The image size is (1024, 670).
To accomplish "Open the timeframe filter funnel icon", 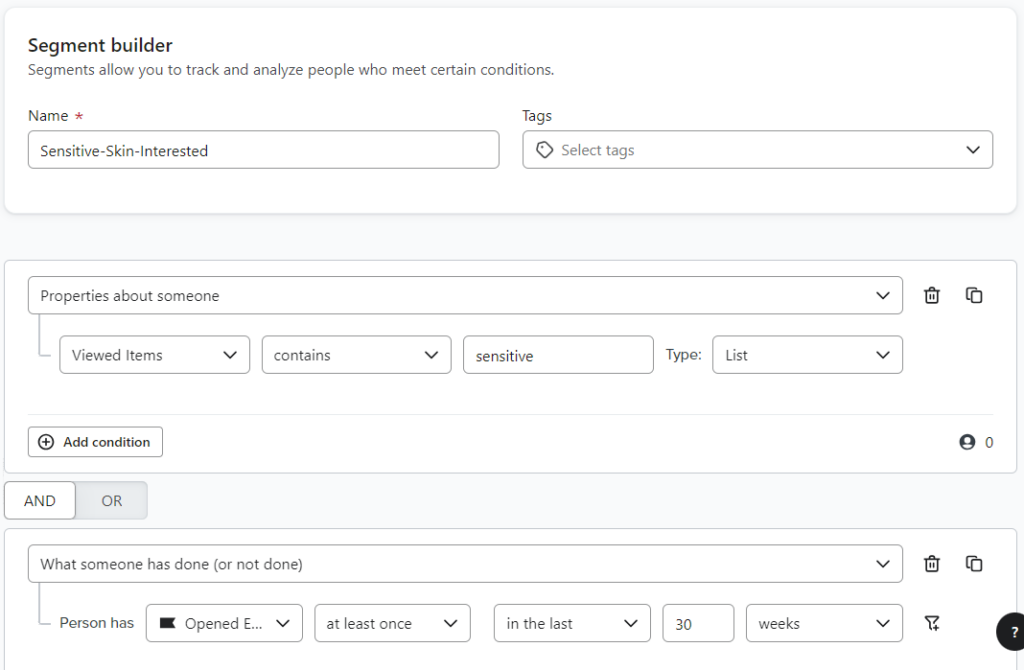I will coord(931,622).
